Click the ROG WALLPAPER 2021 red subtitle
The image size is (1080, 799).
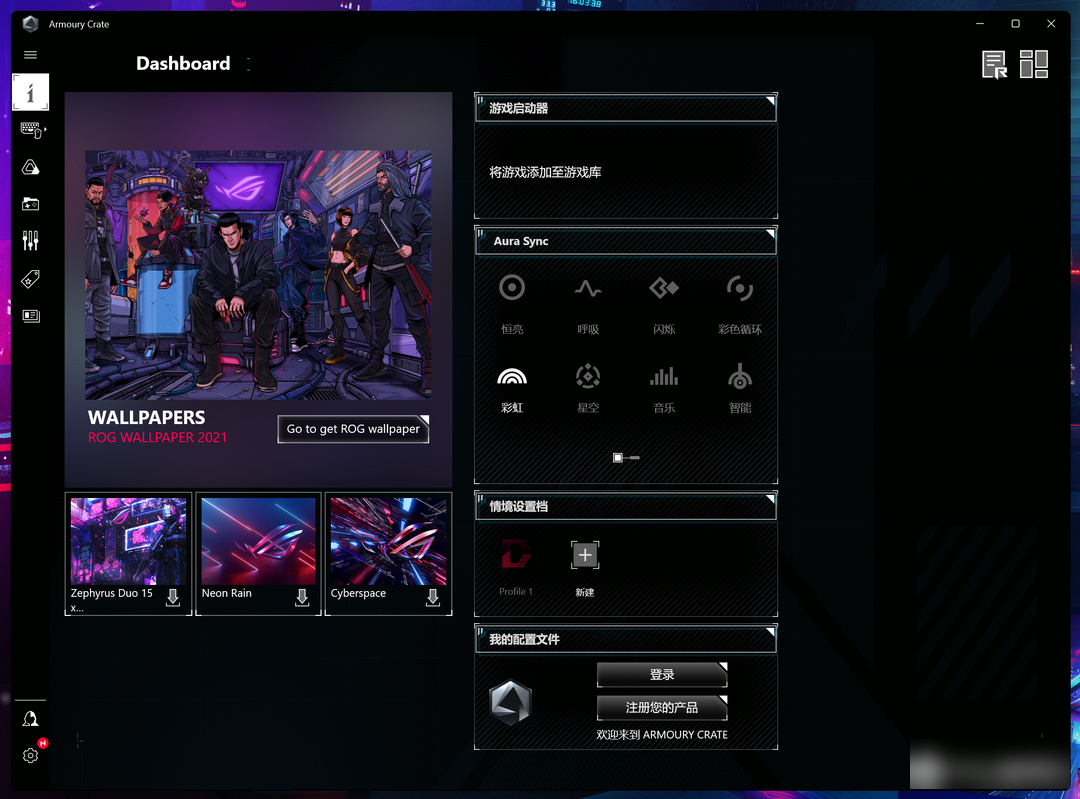[157, 437]
